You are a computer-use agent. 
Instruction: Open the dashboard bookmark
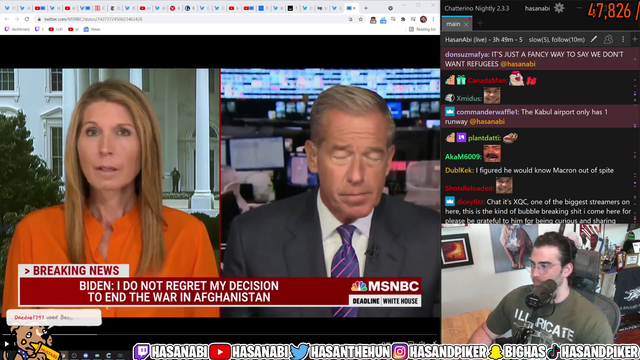[x=17, y=29]
